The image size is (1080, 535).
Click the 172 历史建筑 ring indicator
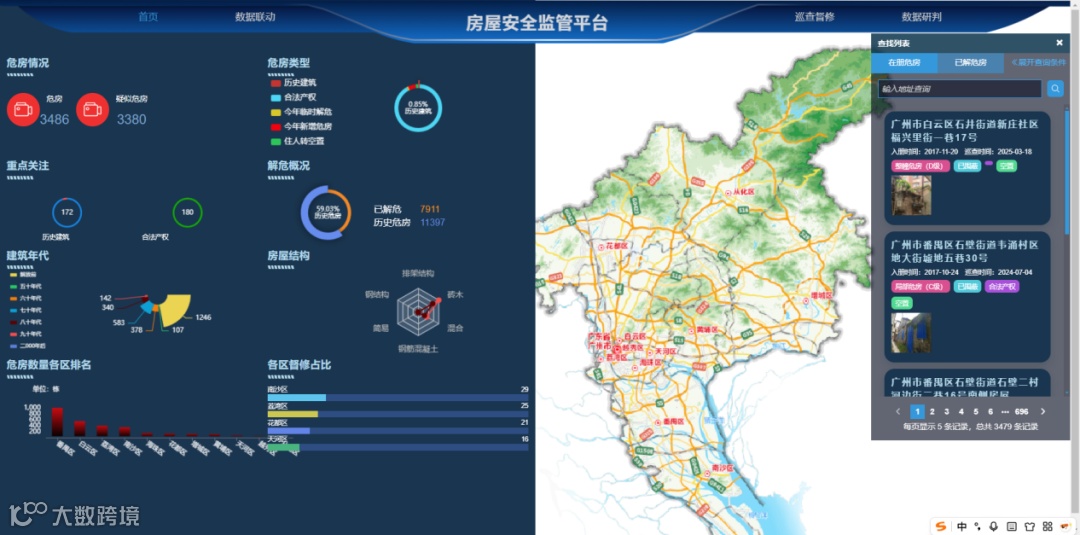pyautogui.click(x=67, y=212)
